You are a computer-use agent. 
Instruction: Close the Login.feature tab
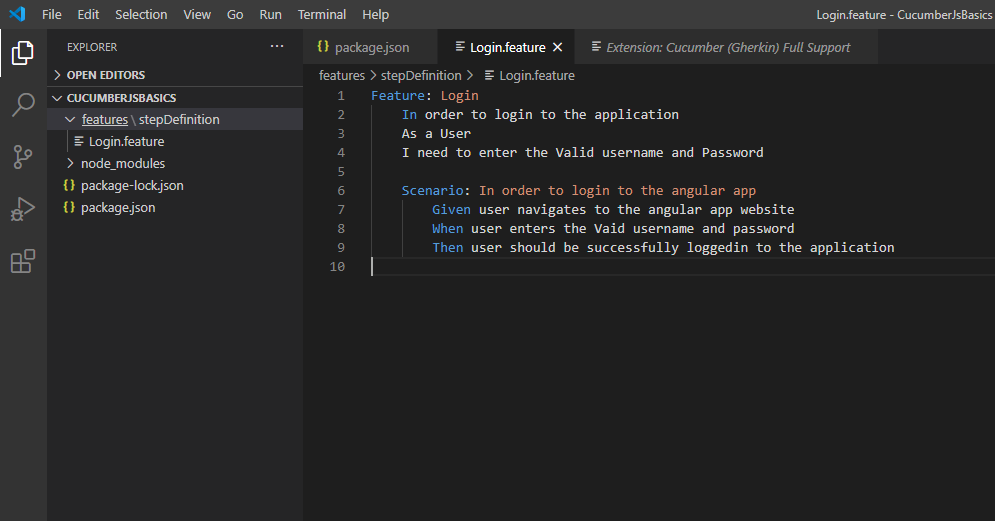click(557, 47)
